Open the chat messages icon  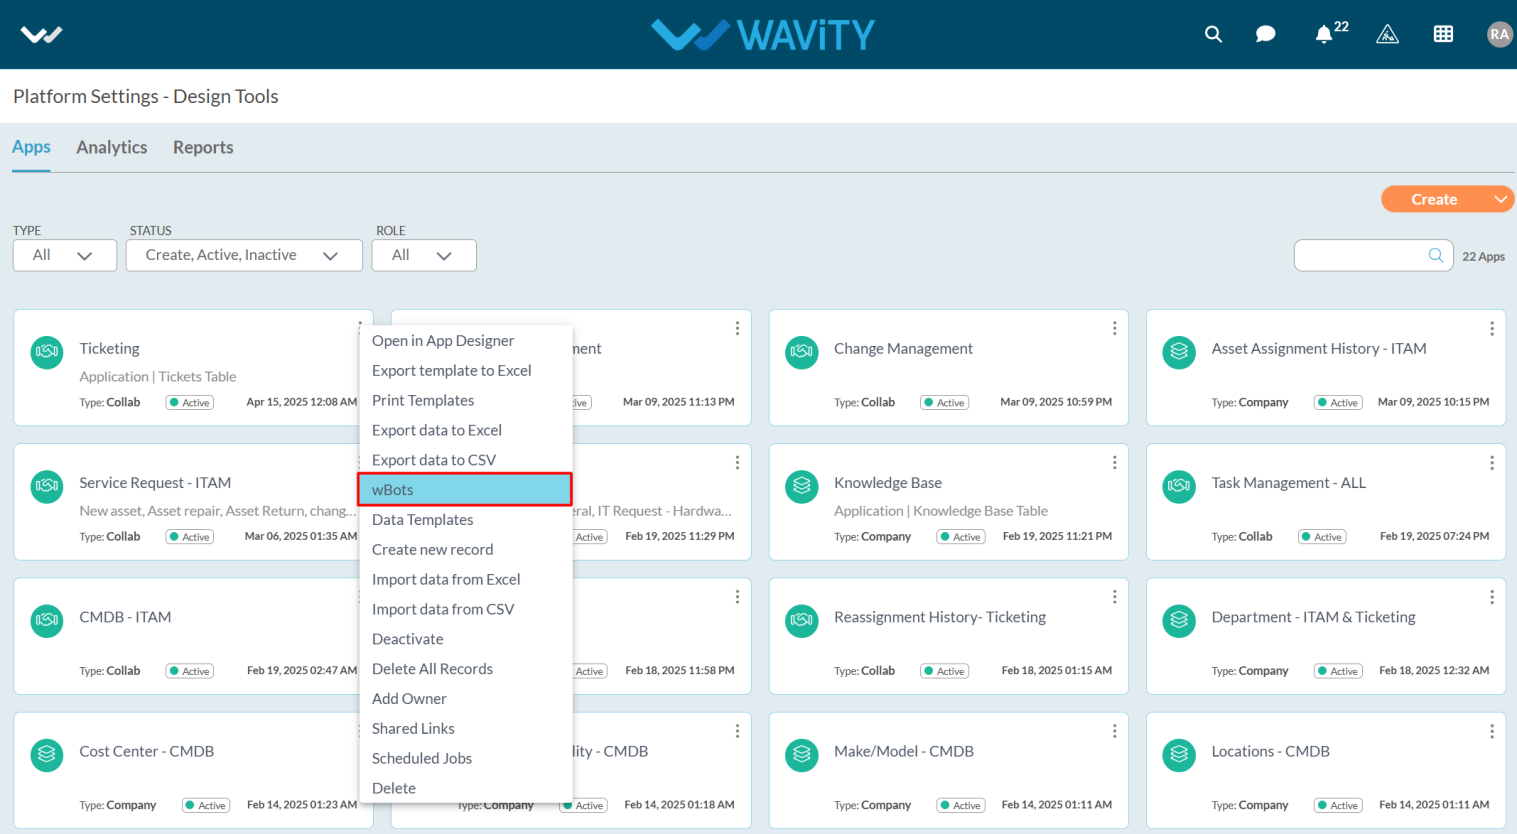point(1265,34)
